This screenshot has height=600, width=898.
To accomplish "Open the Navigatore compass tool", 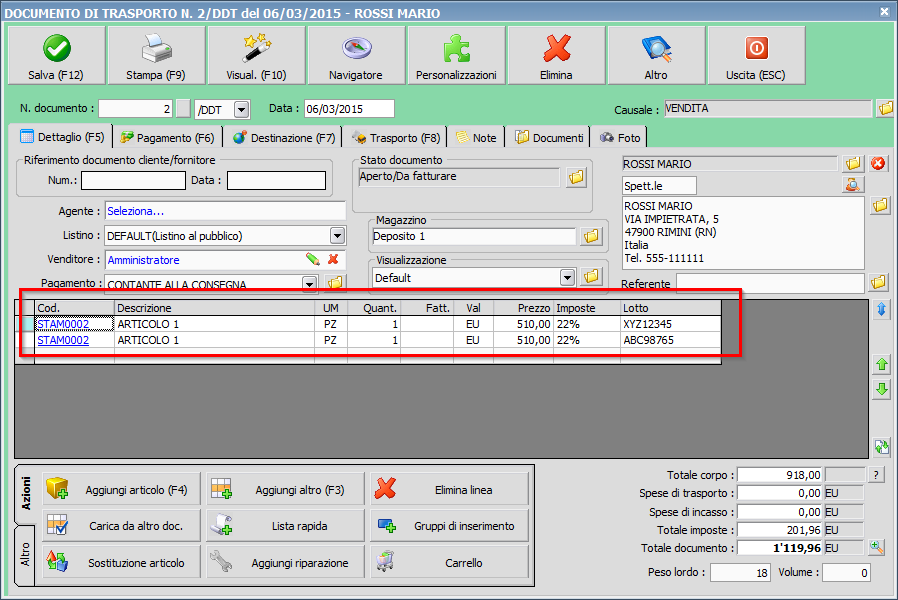I will pos(356,57).
